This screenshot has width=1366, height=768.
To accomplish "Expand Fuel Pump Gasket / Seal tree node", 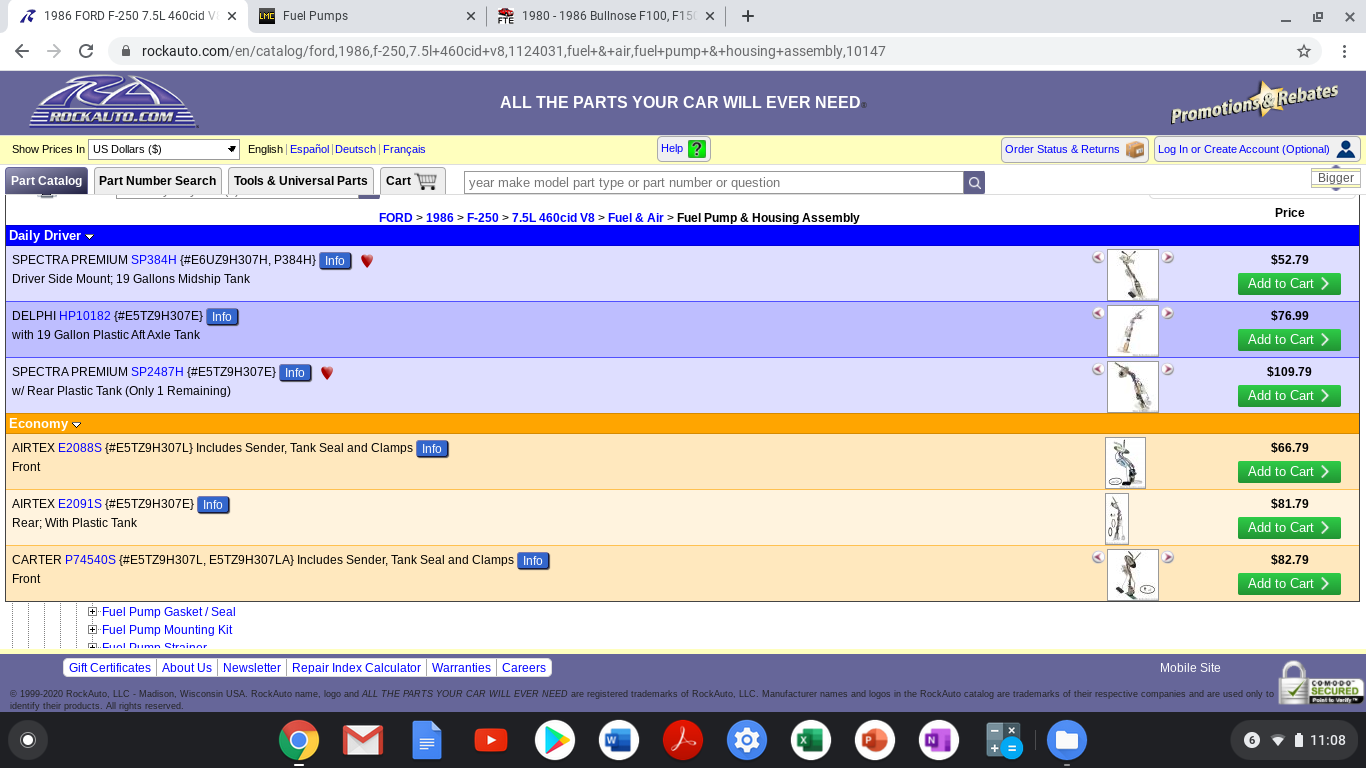I will (93, 612).
